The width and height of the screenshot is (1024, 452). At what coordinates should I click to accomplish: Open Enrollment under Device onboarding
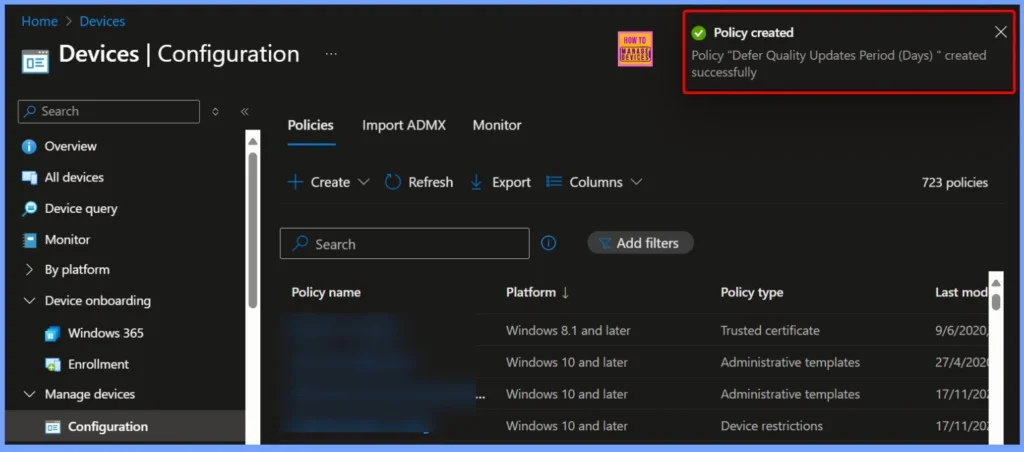(x=98, y=364)
